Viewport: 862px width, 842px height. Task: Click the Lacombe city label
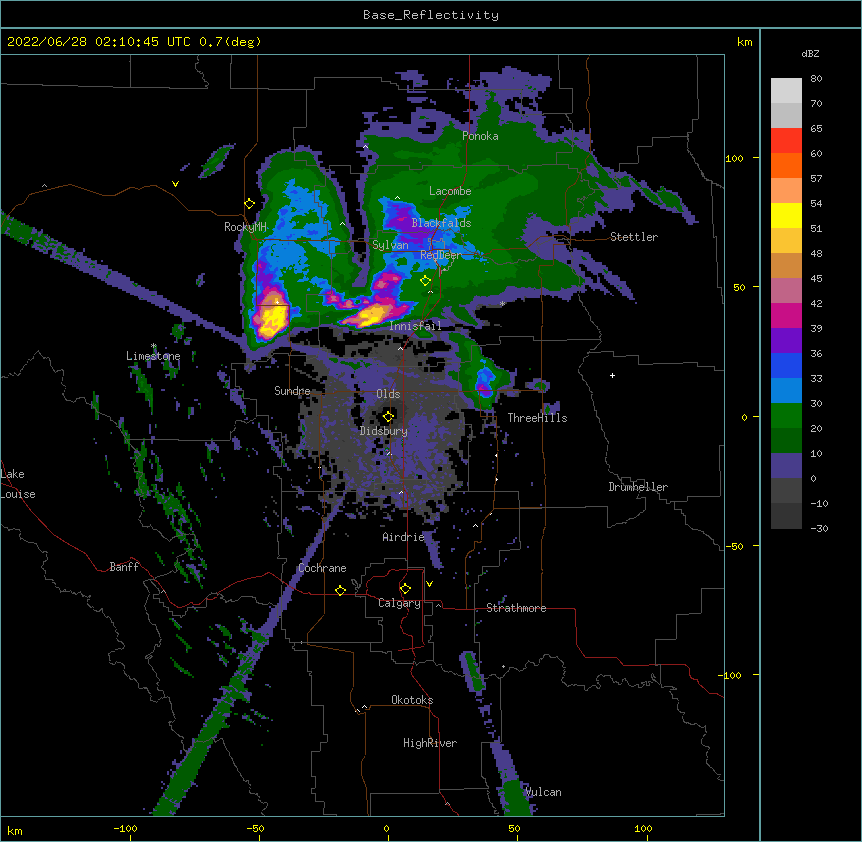point(450,191)
